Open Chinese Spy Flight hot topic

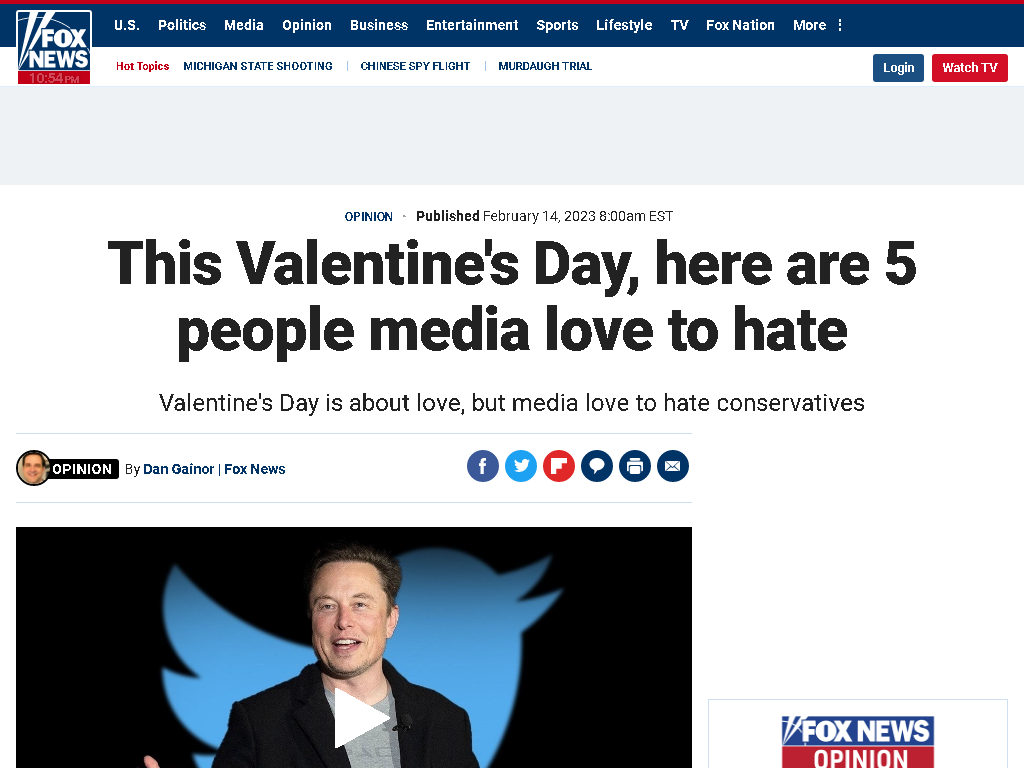pos(415,66)
